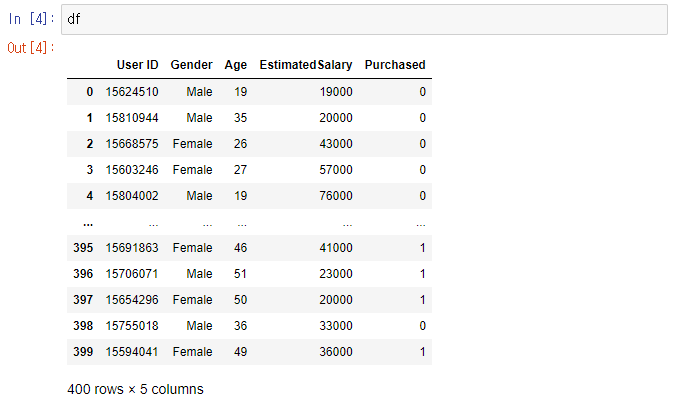Click Gender cell Female in row 399
Viewport: 676px width, 400px height.
pyautogui.click(x=192, y=352)
